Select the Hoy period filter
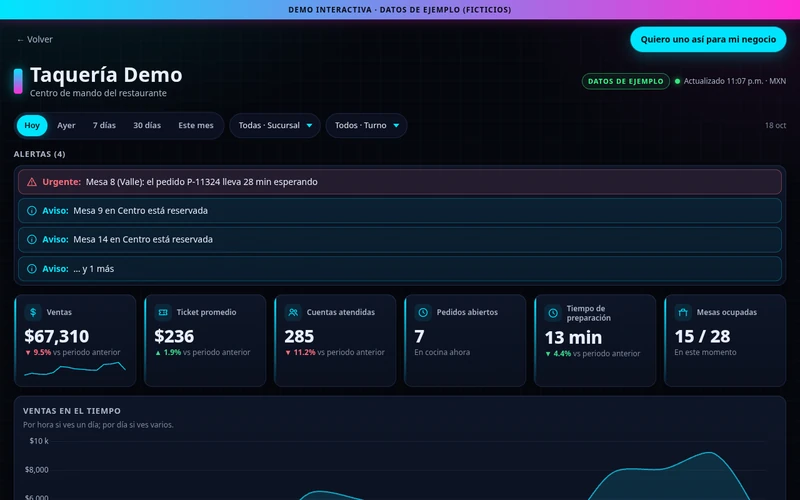Viewport: 800px width, 500px height. point(32,126)
